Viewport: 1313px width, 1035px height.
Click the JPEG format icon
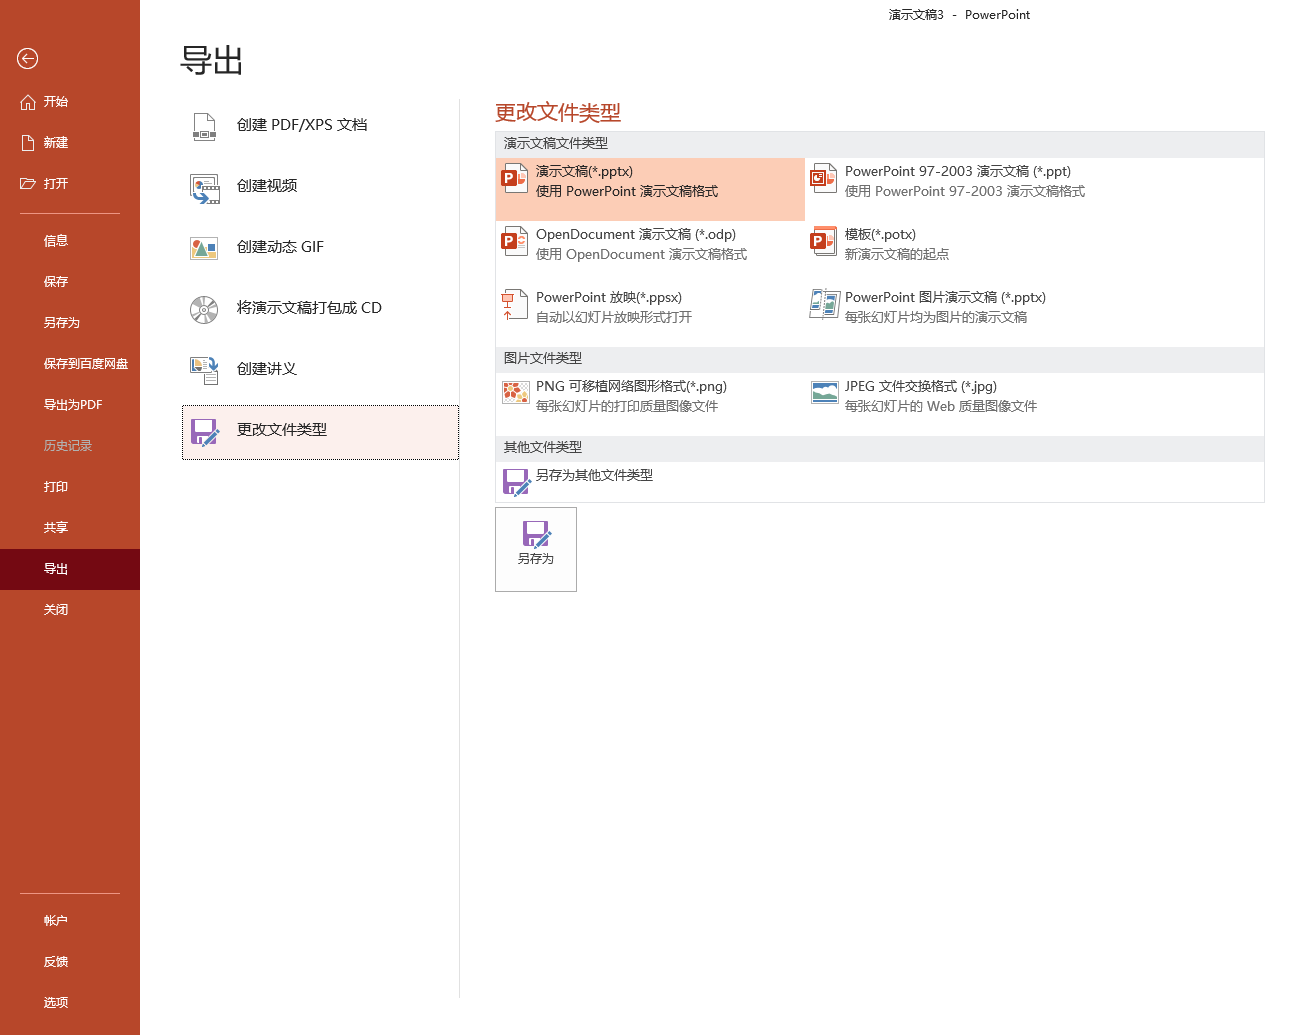824,393
